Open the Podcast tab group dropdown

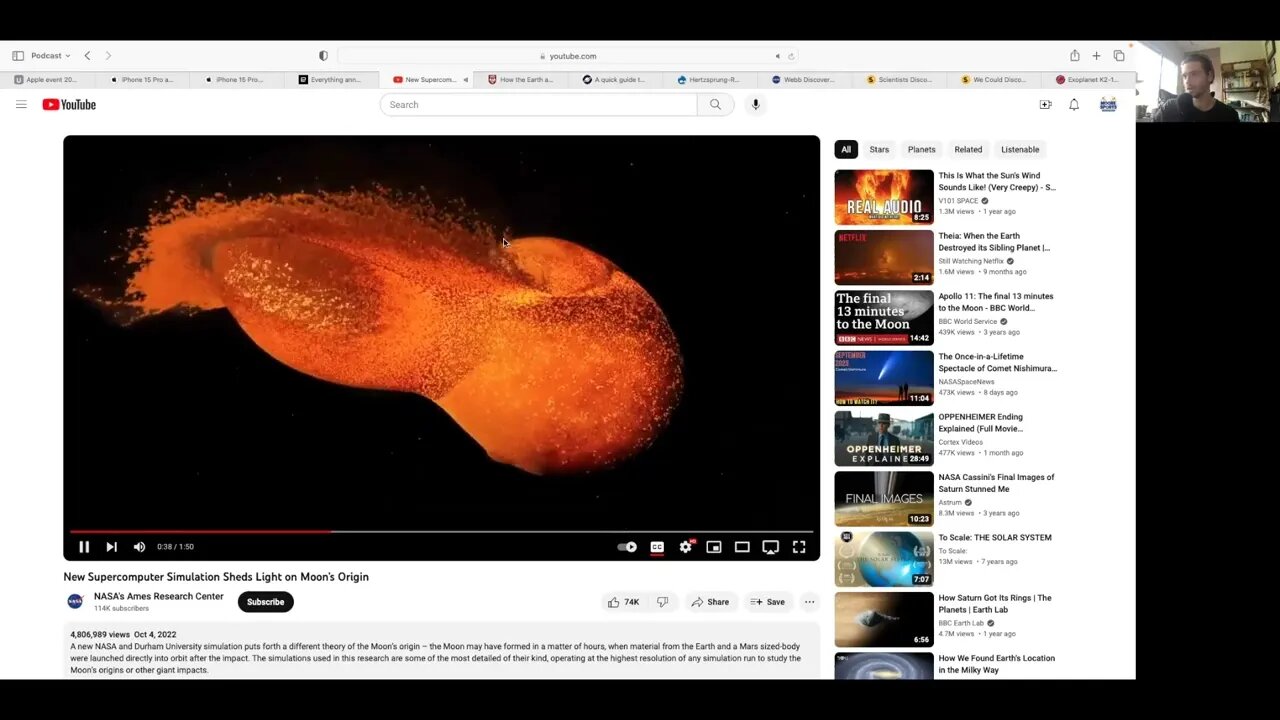pyautogui.click(x=51, y=56)
